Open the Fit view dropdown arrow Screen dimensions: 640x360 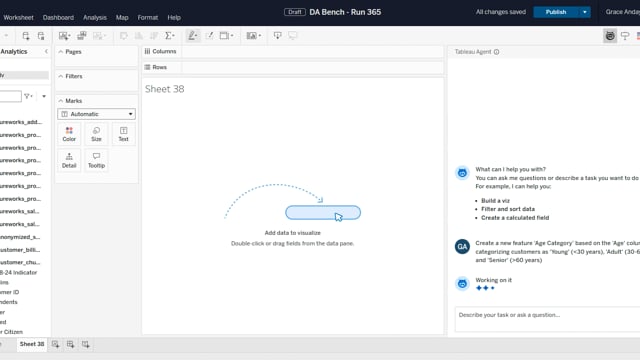(x=232, y=36)
